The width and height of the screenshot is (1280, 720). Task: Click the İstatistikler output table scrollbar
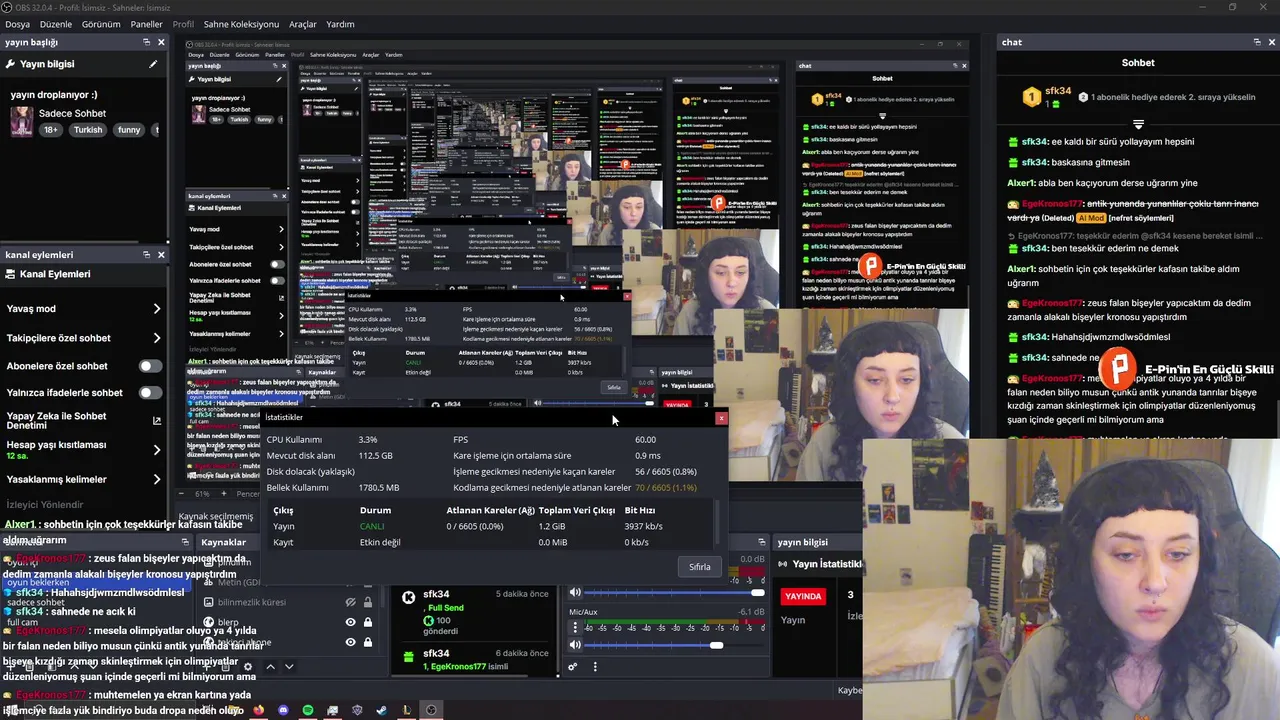[717, 522]
